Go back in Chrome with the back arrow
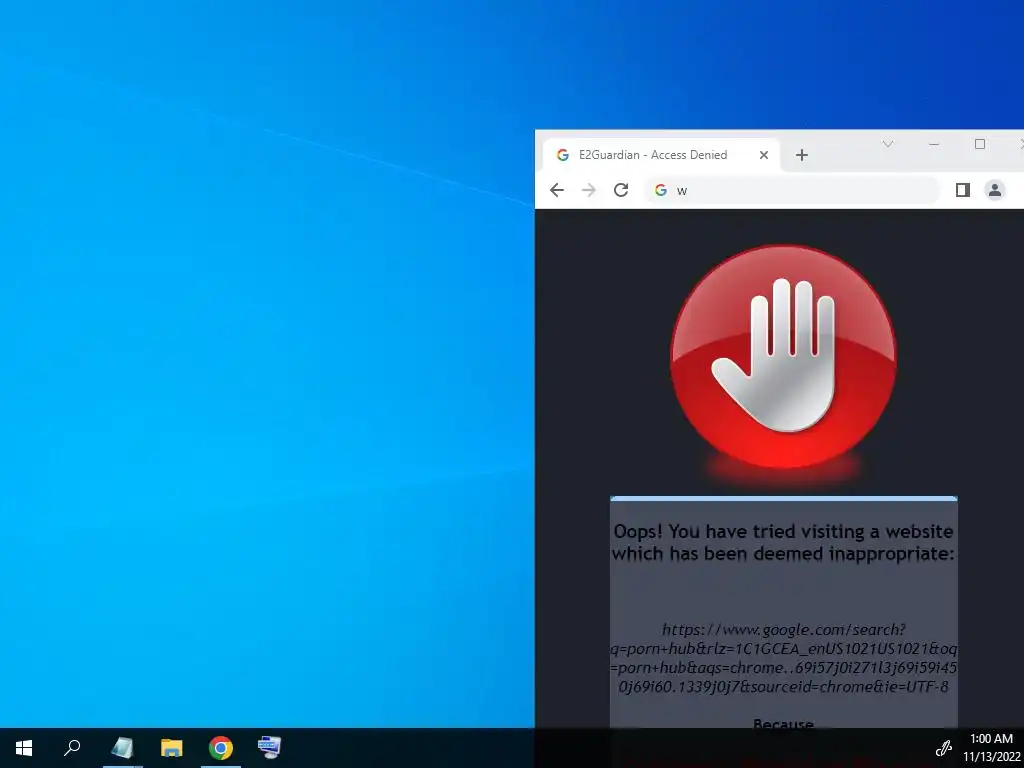The height and width of the screenshot is (768, 1024). (556, 190)
